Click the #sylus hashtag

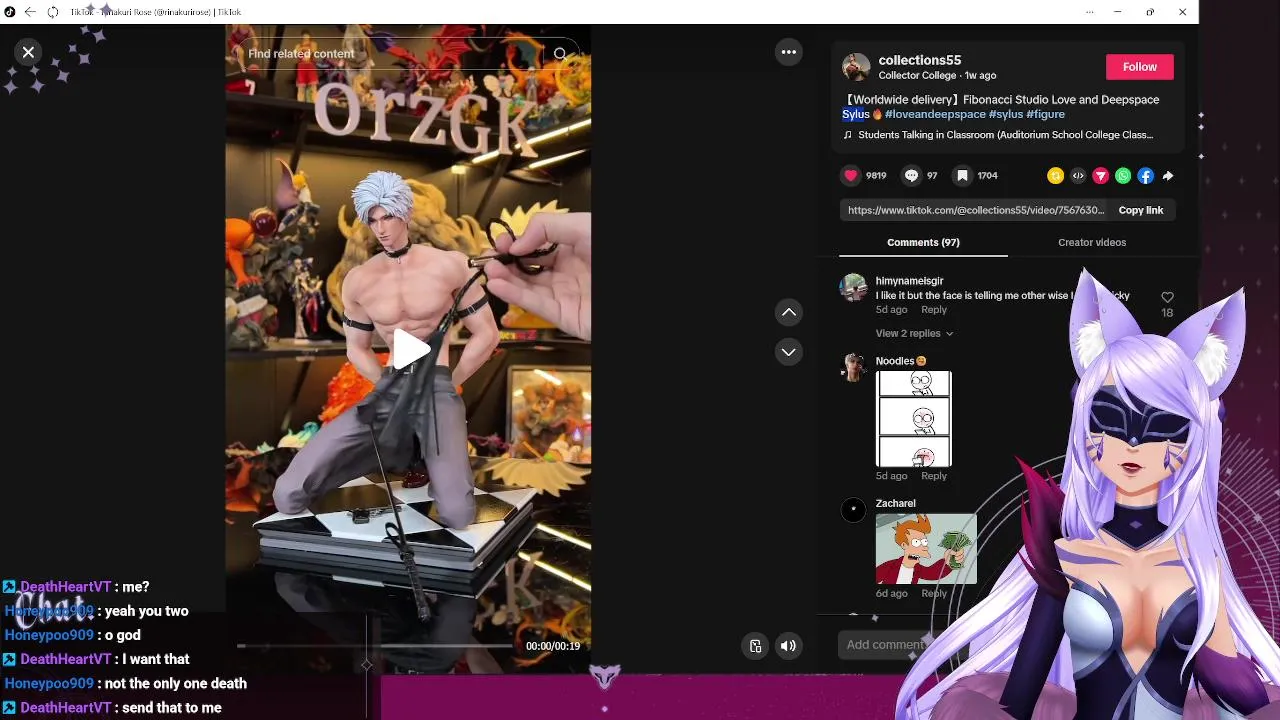[x=1006, y=114]
